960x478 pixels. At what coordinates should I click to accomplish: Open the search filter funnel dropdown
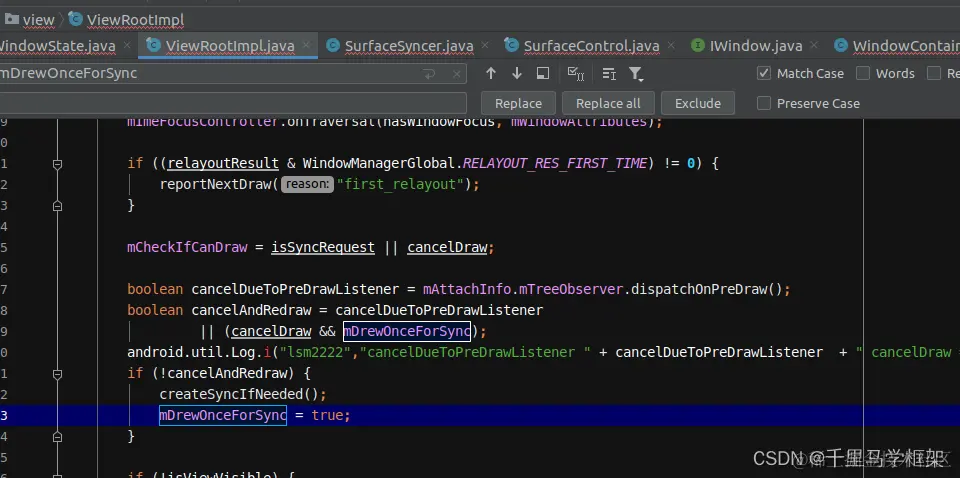[636, 74]
